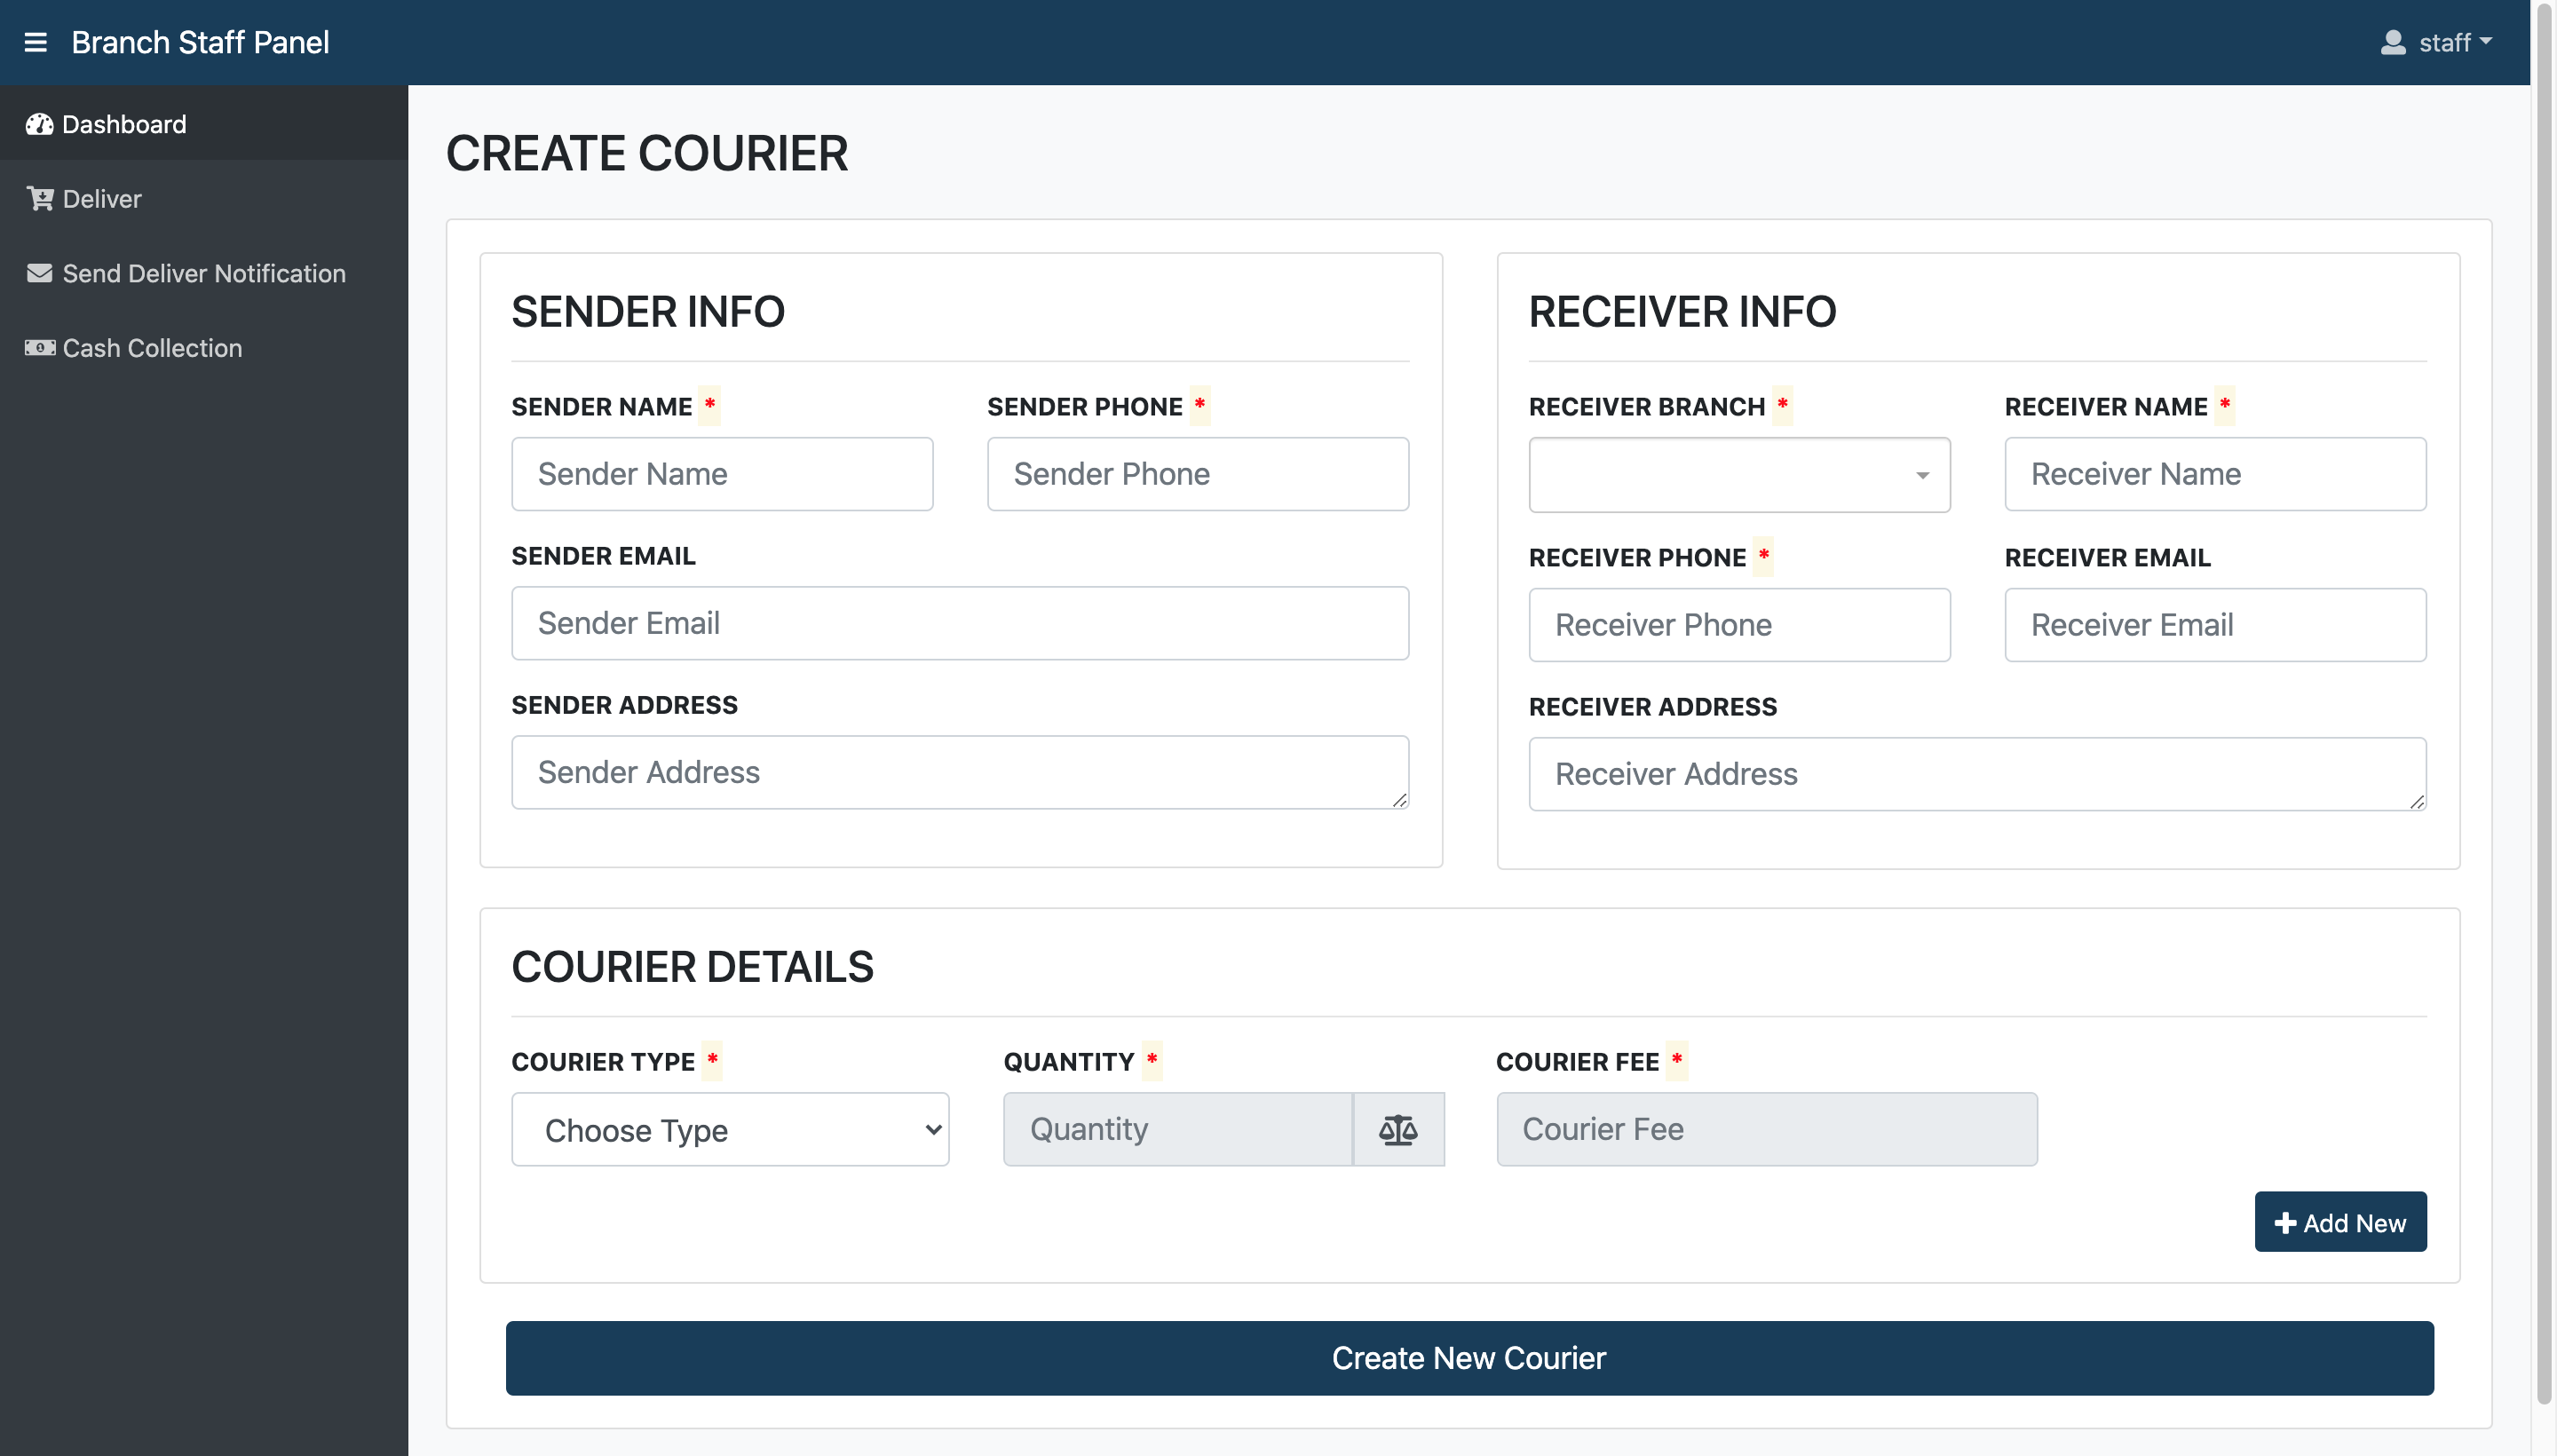2557x1456 pixels.
Task: Focus the Sender Name input field
Action: [721, 473]
